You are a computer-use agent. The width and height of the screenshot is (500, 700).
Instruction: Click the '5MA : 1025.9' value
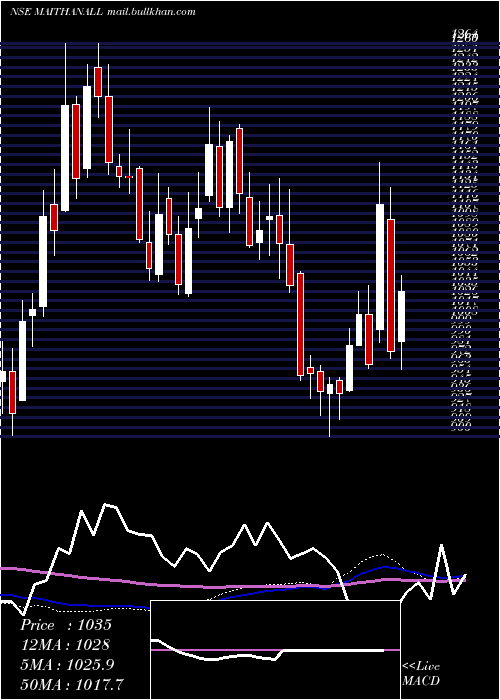click(67, 665)
